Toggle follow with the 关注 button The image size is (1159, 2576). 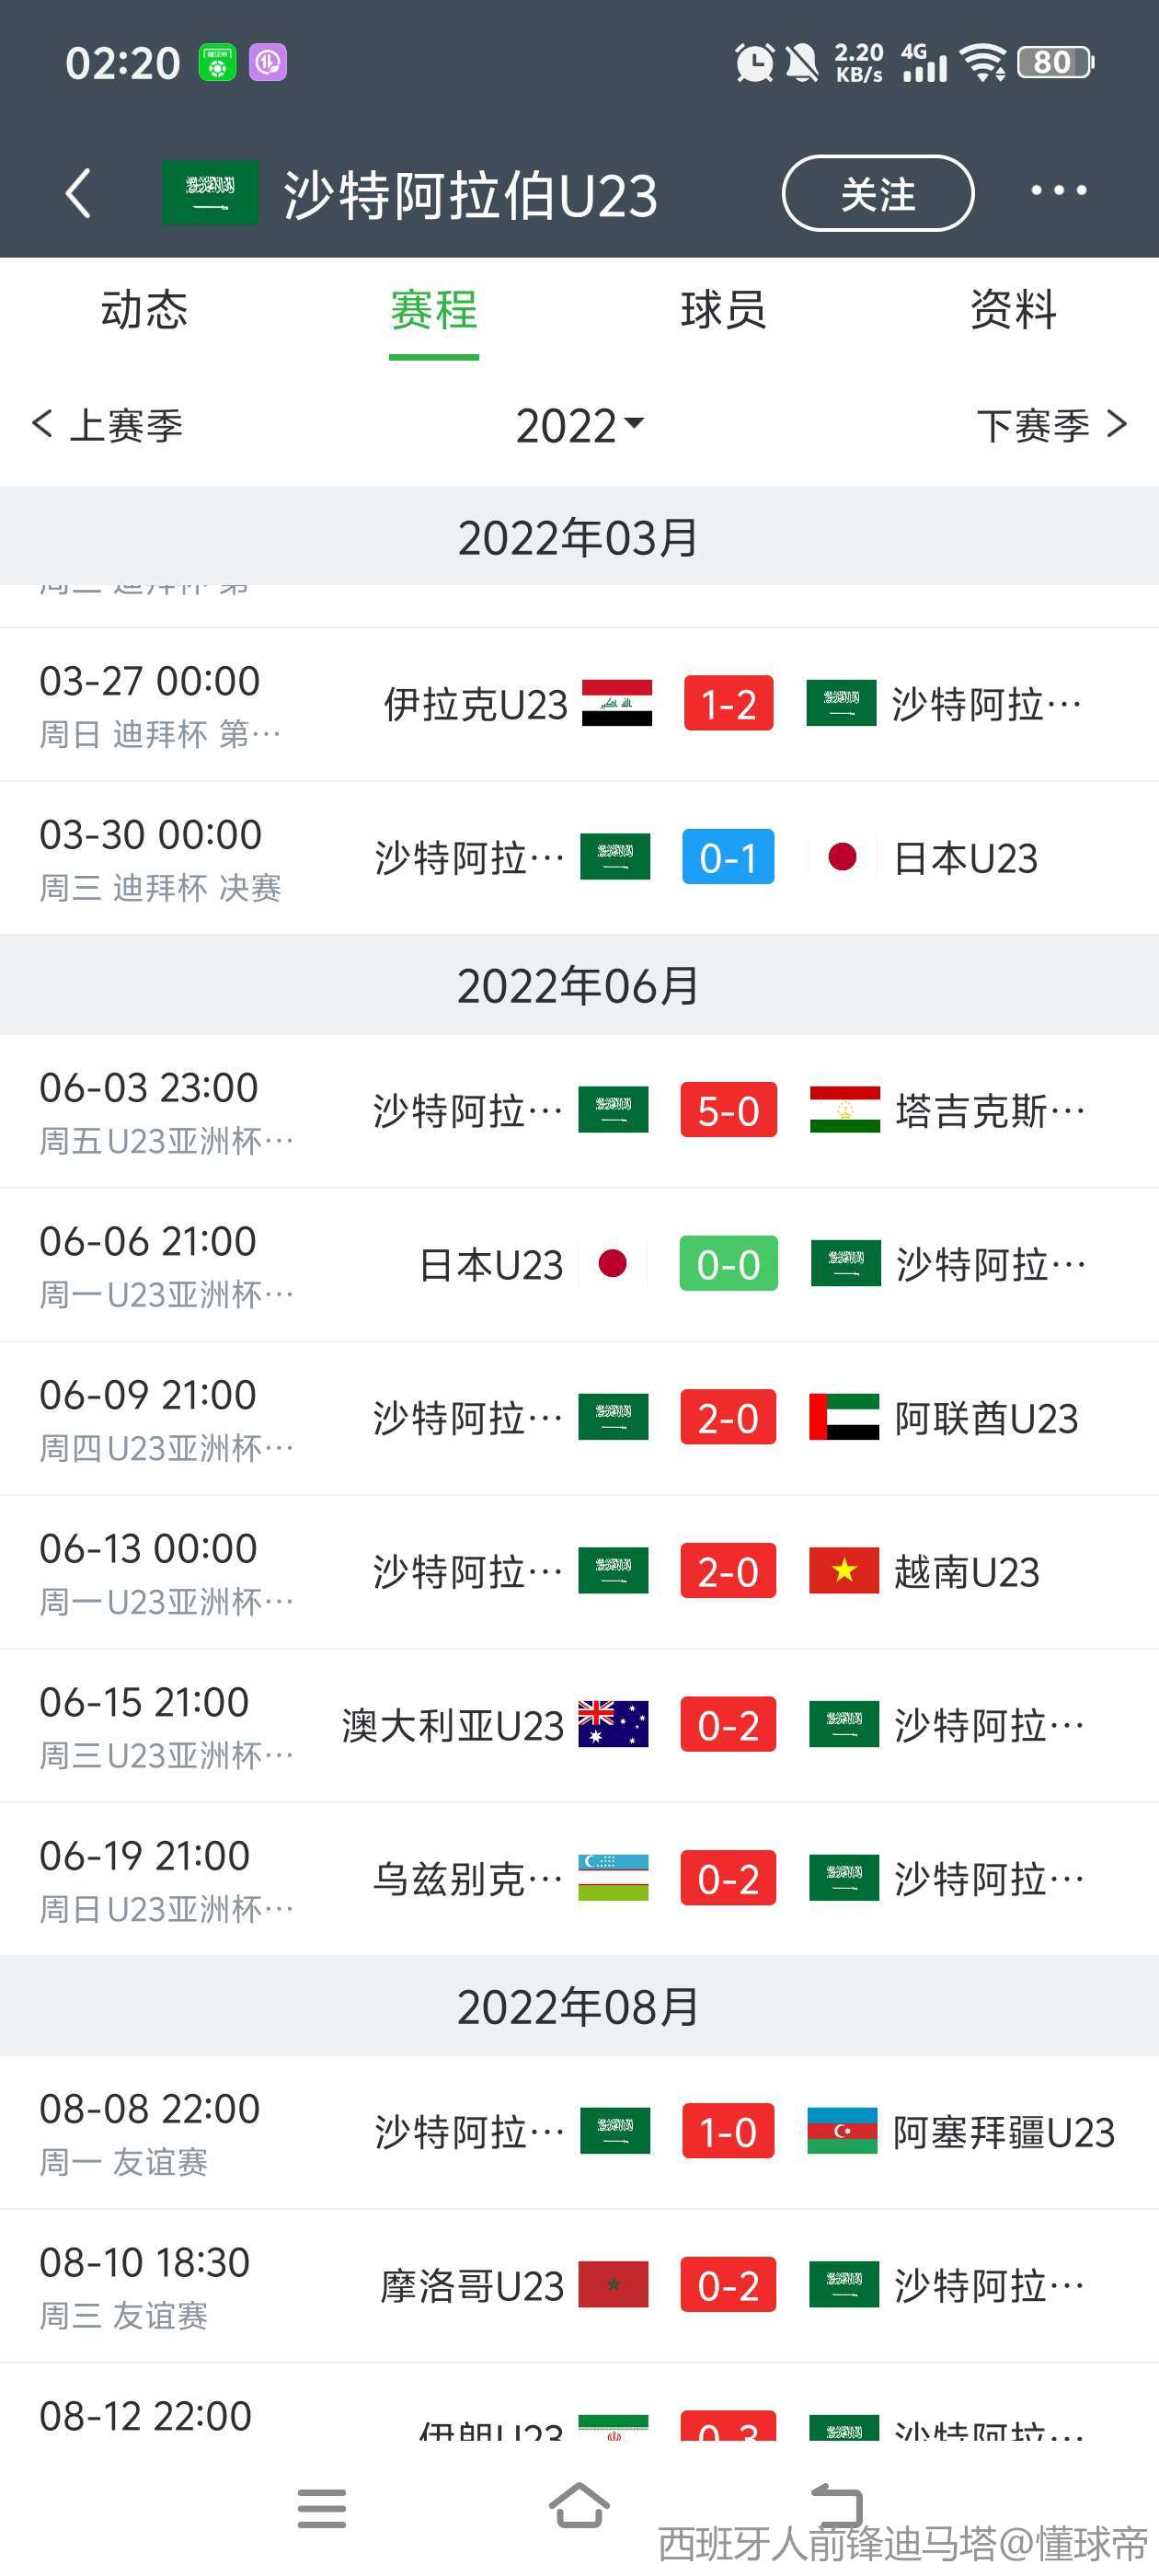pyautogui.click(x=877, y=194)
